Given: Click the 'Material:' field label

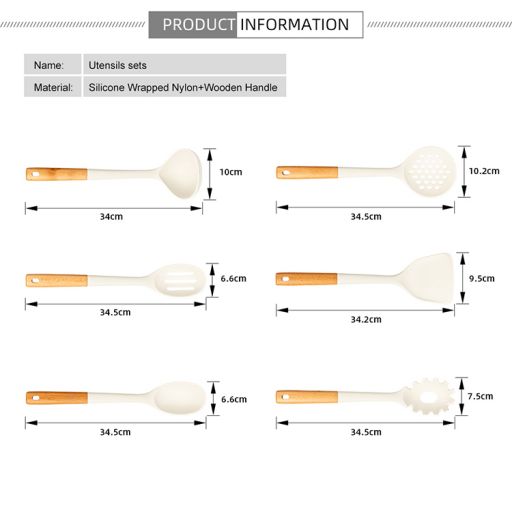Looking at the screenshot, I should pyautogui.click(x=53, y=87).
